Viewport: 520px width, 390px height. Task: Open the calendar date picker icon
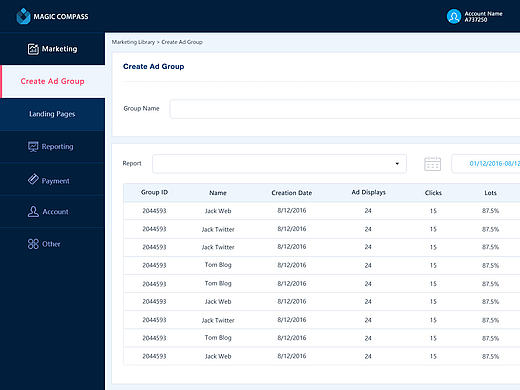(x=432, y=164)
